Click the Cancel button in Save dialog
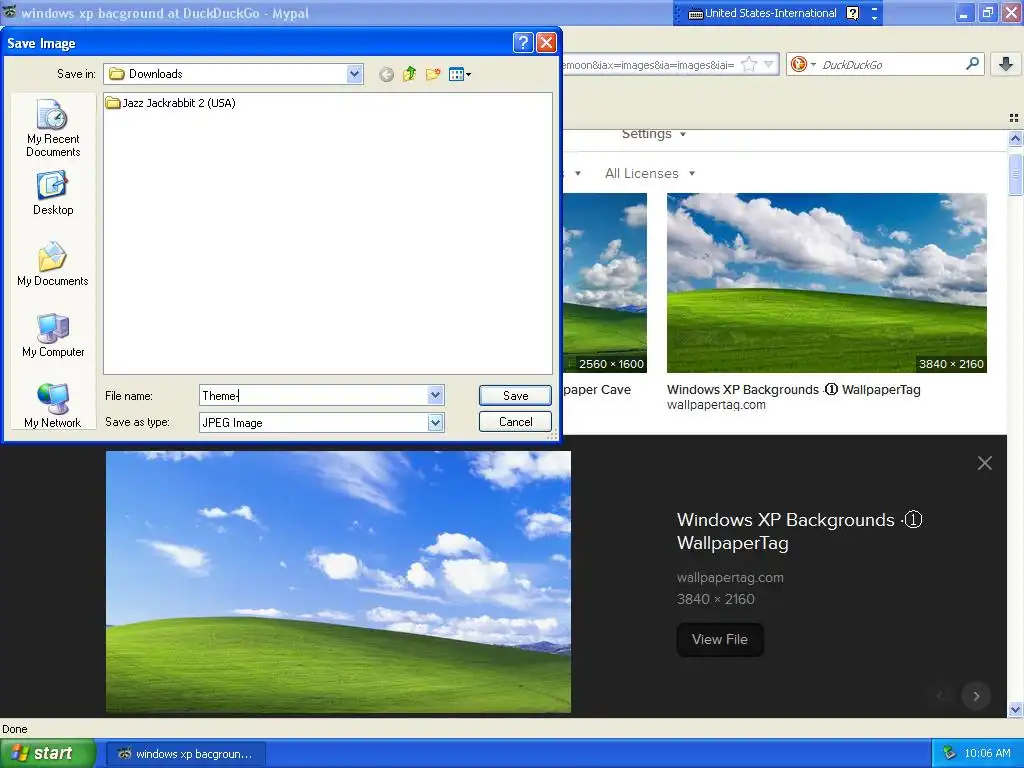1024x768 pixels. 515,421
